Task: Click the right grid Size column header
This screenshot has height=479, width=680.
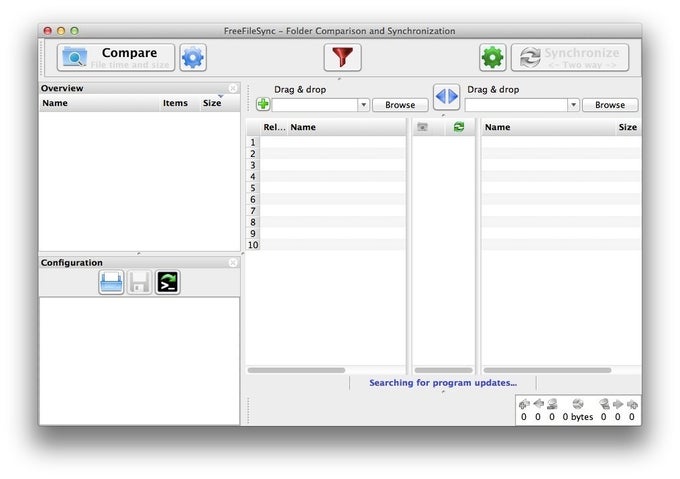Action: pos(628,127)
